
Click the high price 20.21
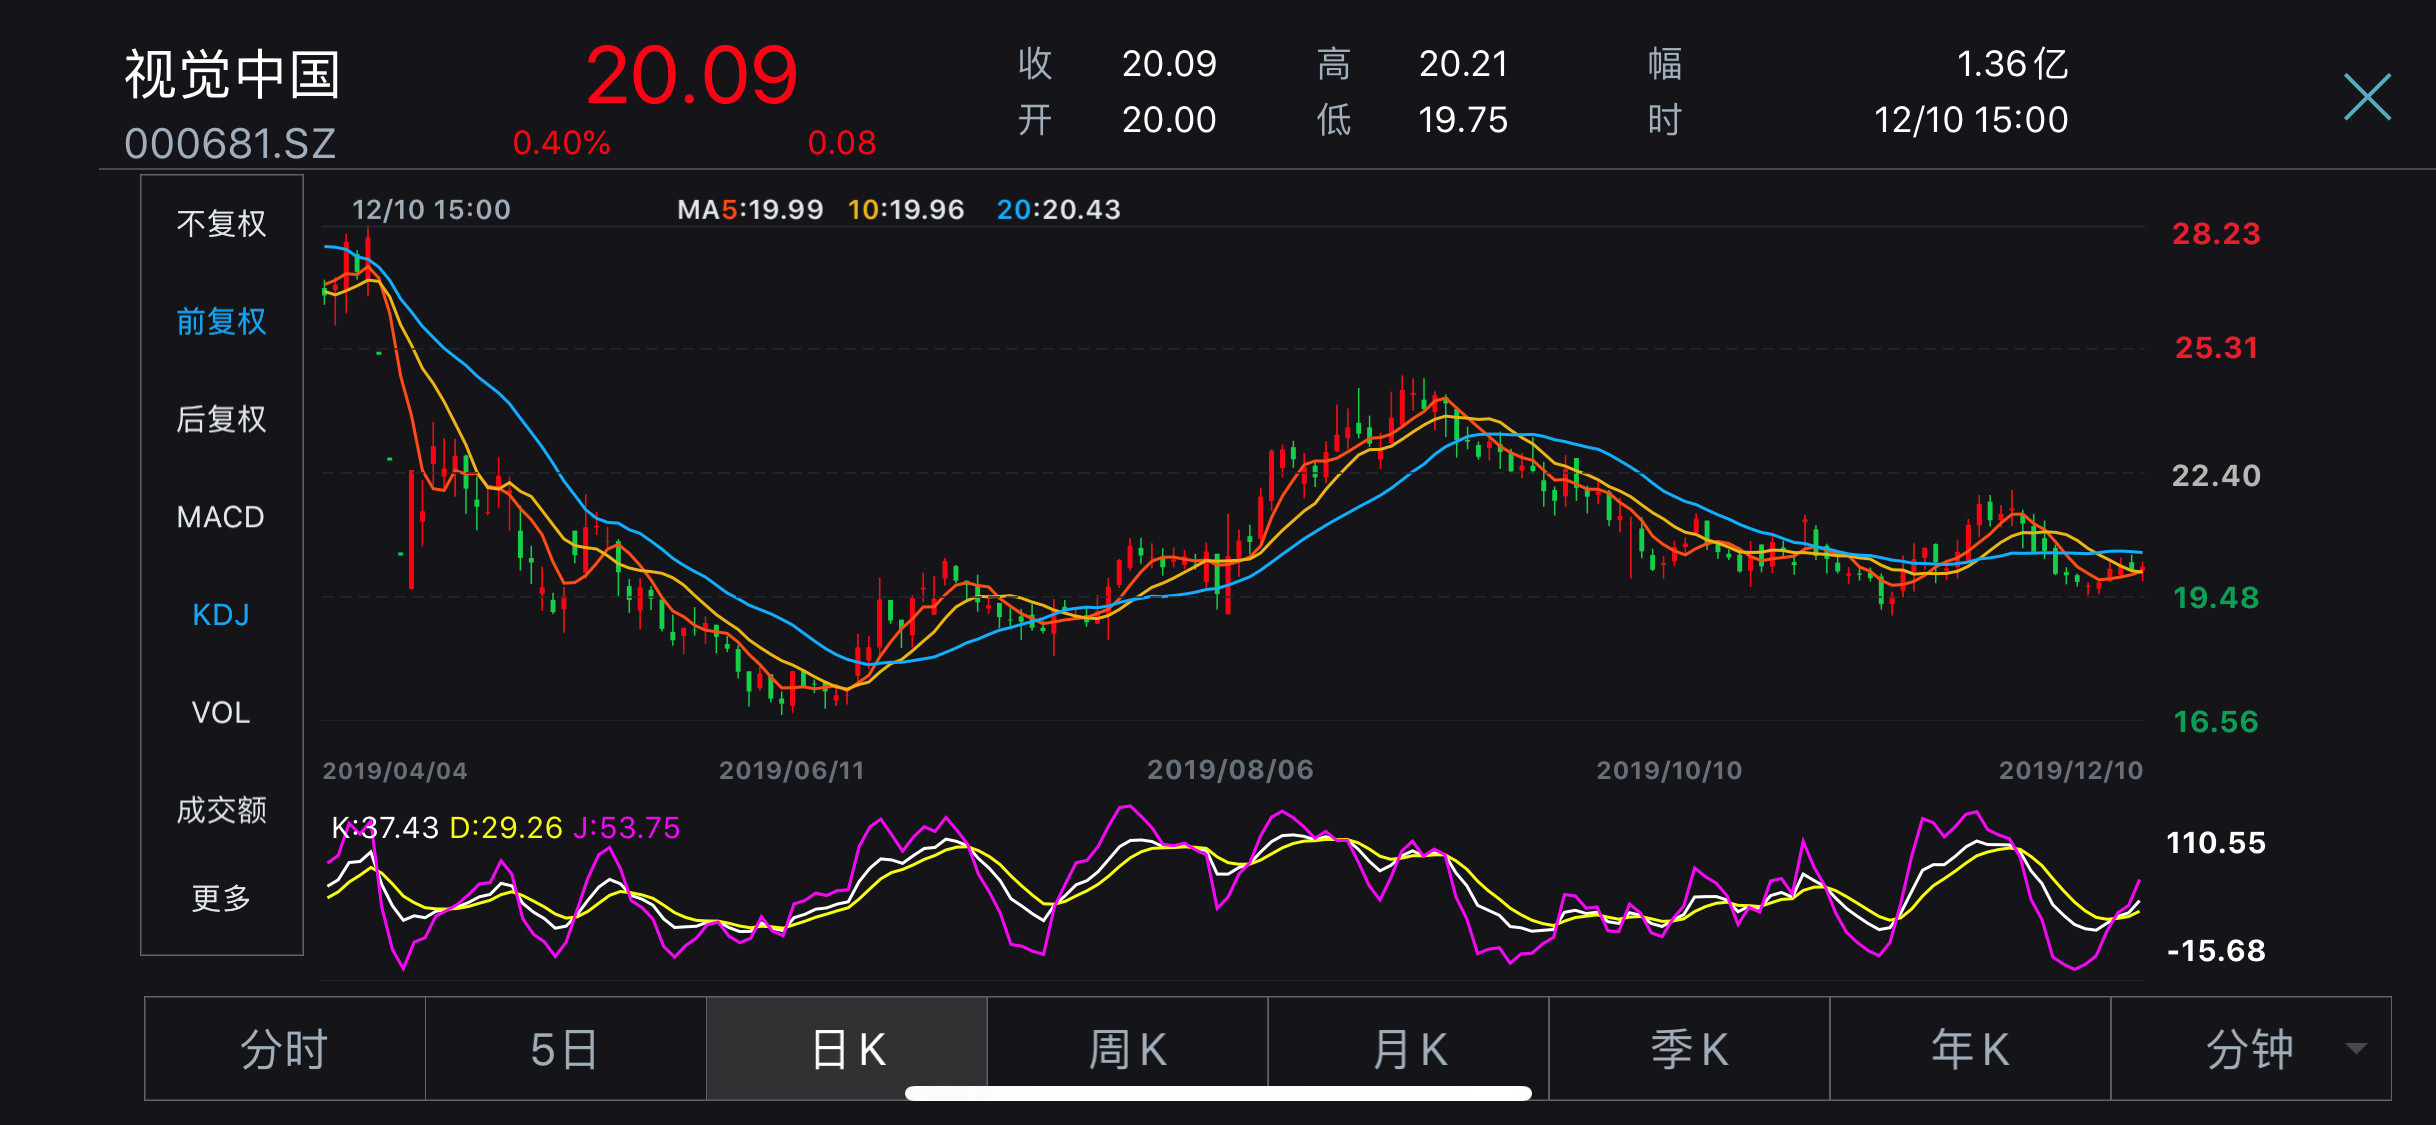1463,64
